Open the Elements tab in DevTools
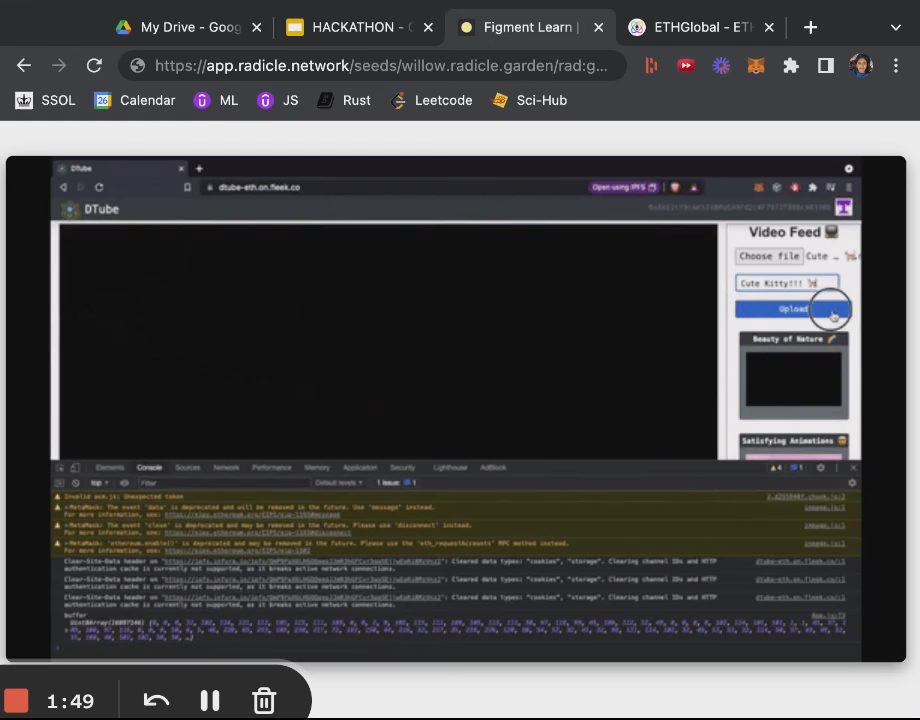This screenshot has width=920, height=720. (x=110, y=468)
